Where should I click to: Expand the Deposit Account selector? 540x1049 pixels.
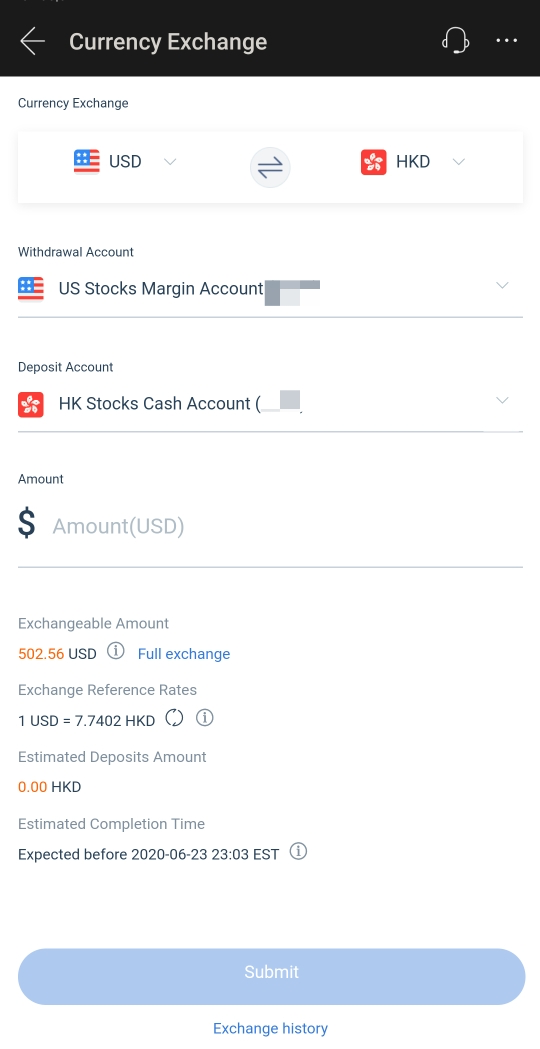[503, 400]
